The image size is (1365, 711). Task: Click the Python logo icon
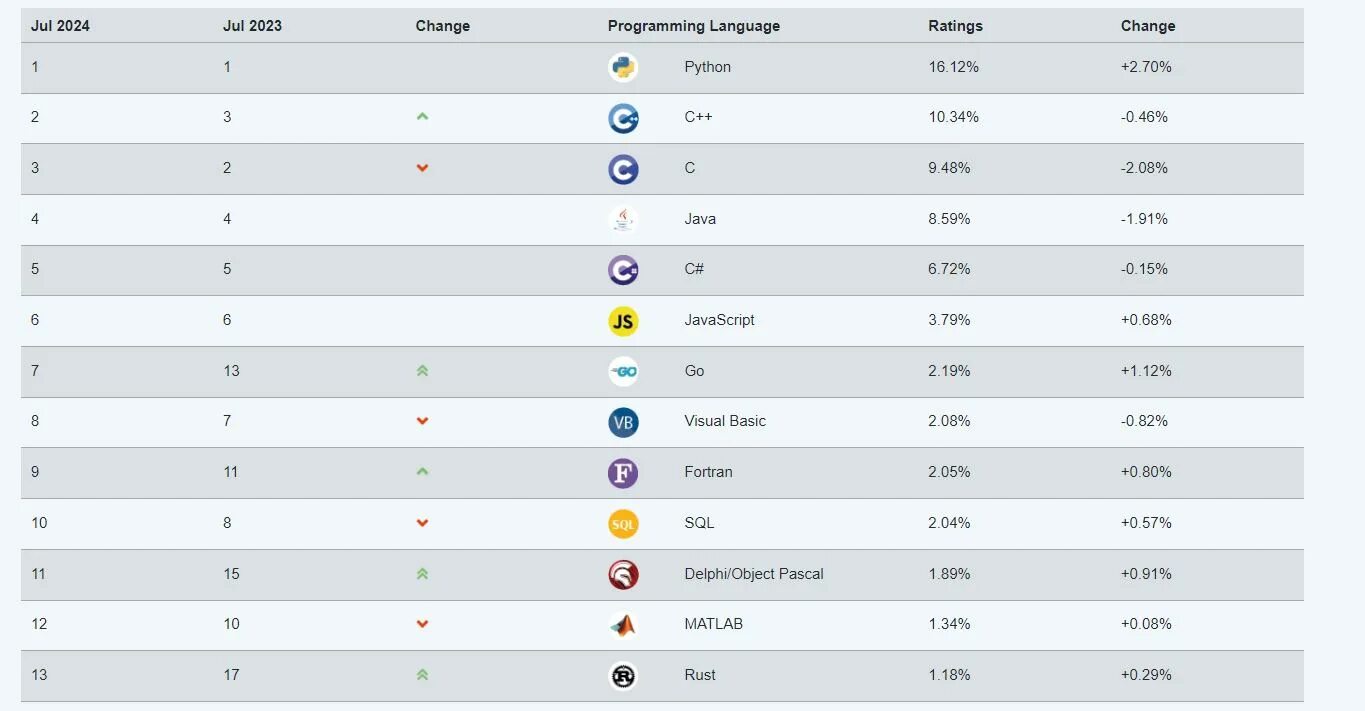coord(623,67)
